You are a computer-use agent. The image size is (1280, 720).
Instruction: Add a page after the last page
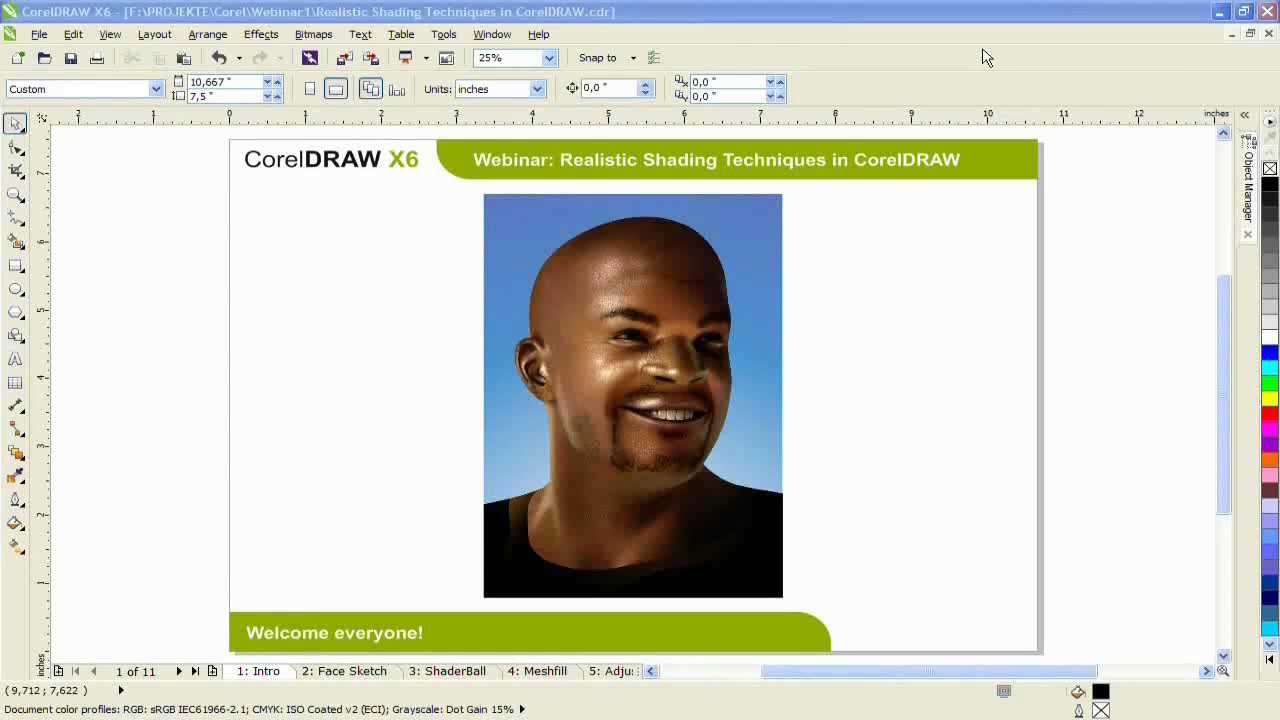click(212, 671)
